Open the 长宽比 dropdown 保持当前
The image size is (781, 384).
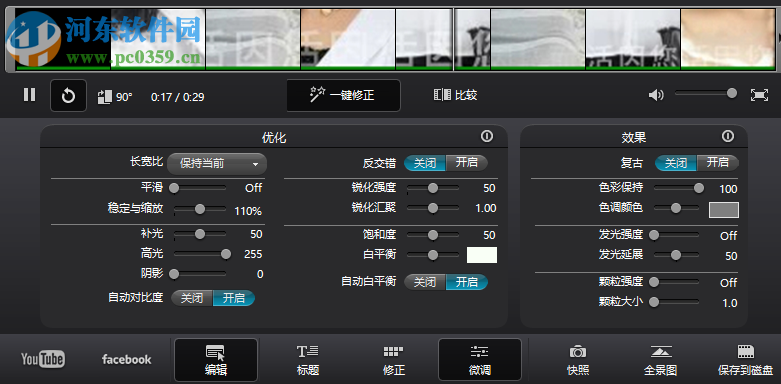pos(217,163)
